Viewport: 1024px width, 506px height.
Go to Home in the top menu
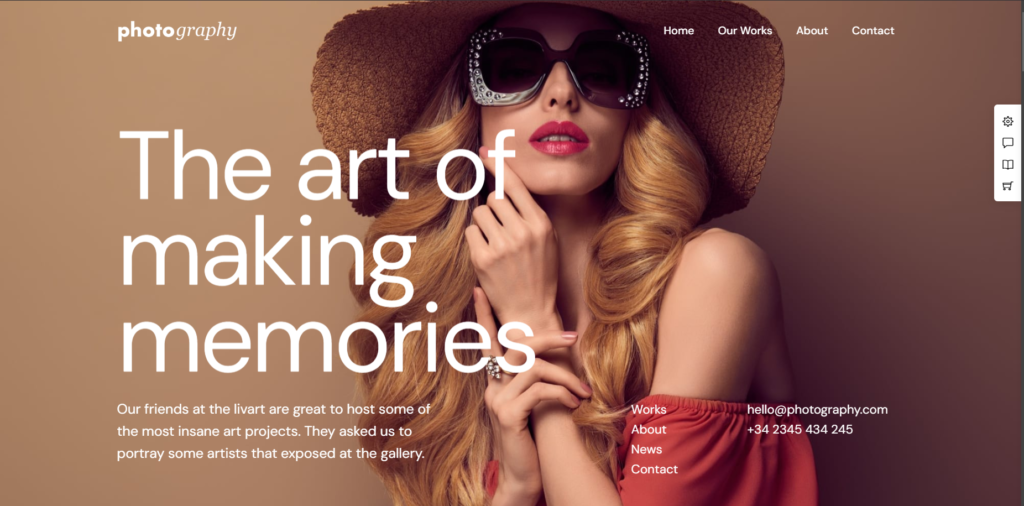[679, 31]
